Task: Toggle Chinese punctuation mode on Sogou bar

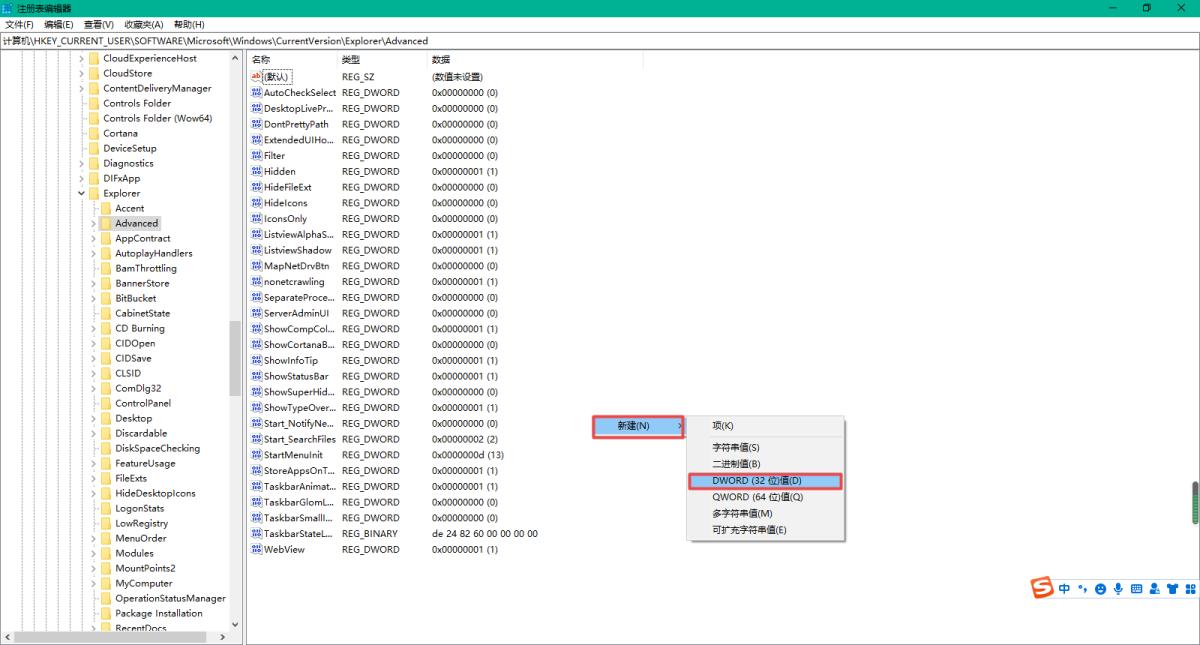Action: pos(1082,590)
